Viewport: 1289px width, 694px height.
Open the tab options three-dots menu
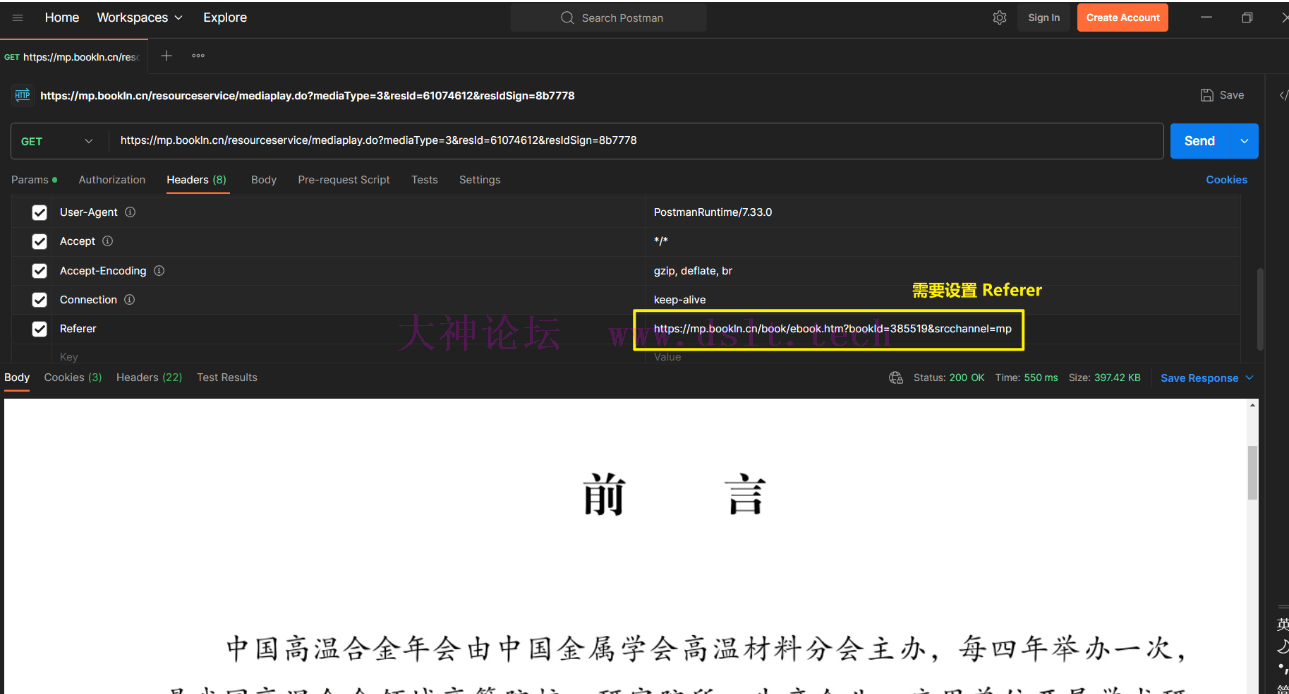pyautogui.click(x=198, y=56)
